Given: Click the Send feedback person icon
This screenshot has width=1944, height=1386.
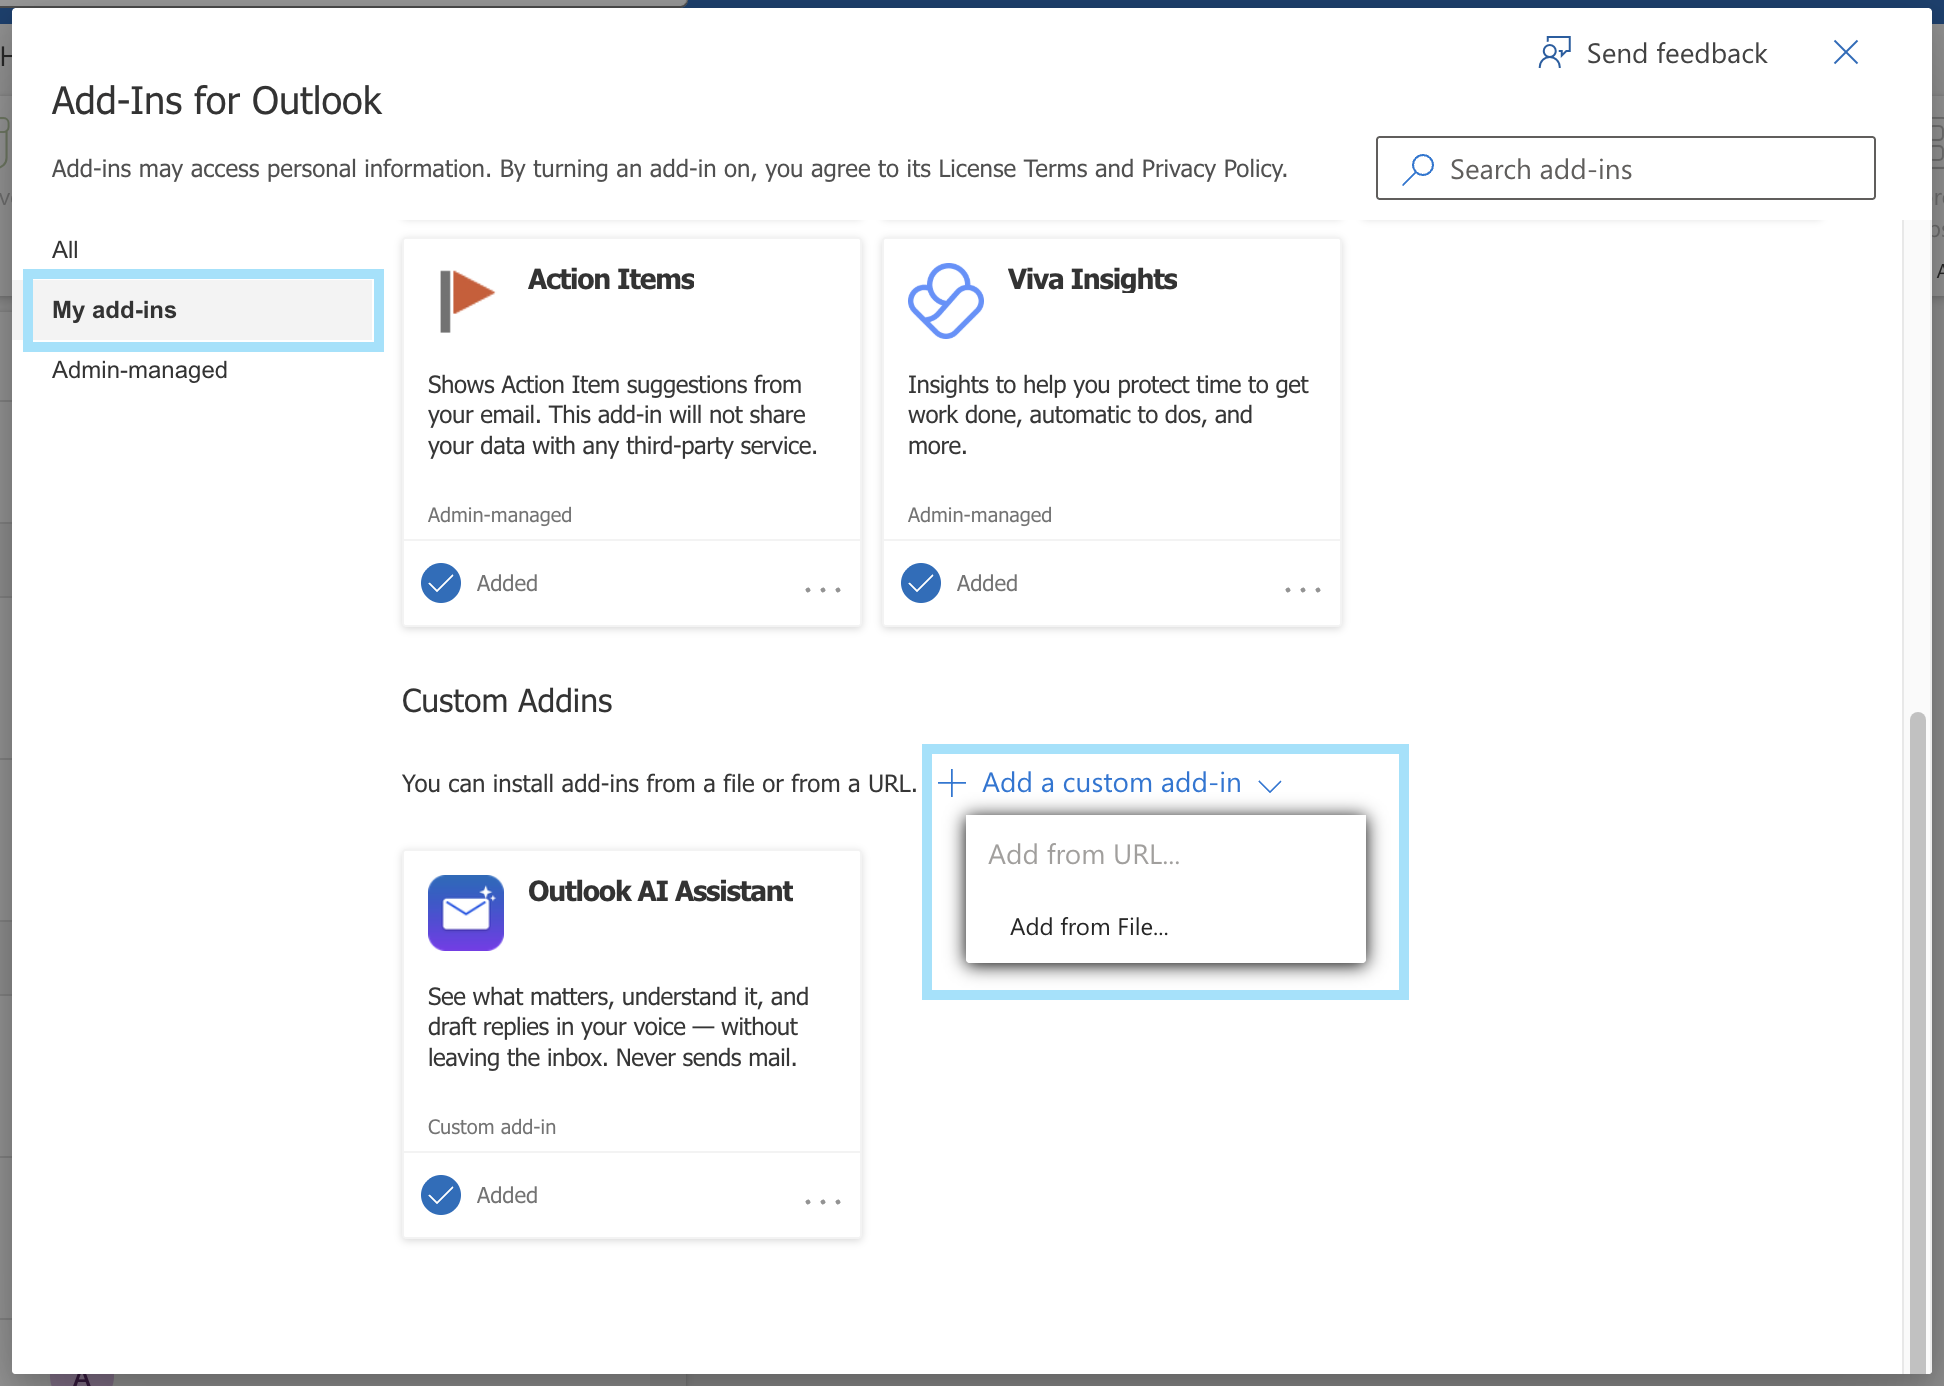Looking at the screenshot, I should click(x=1555, y=53).
